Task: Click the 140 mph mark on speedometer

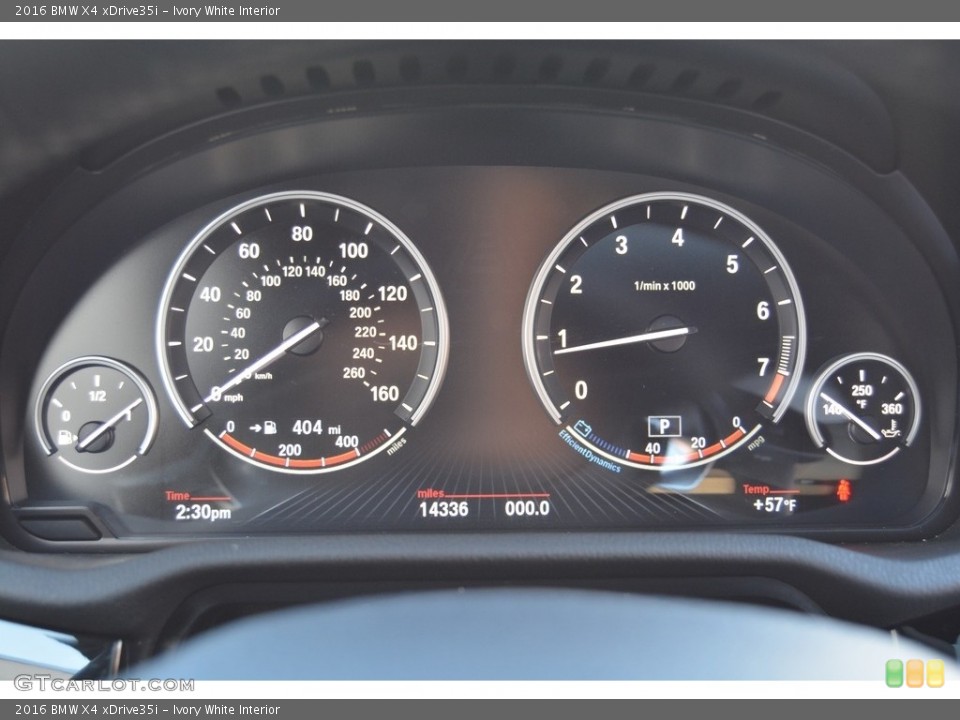Action: (x=403, y=343)
